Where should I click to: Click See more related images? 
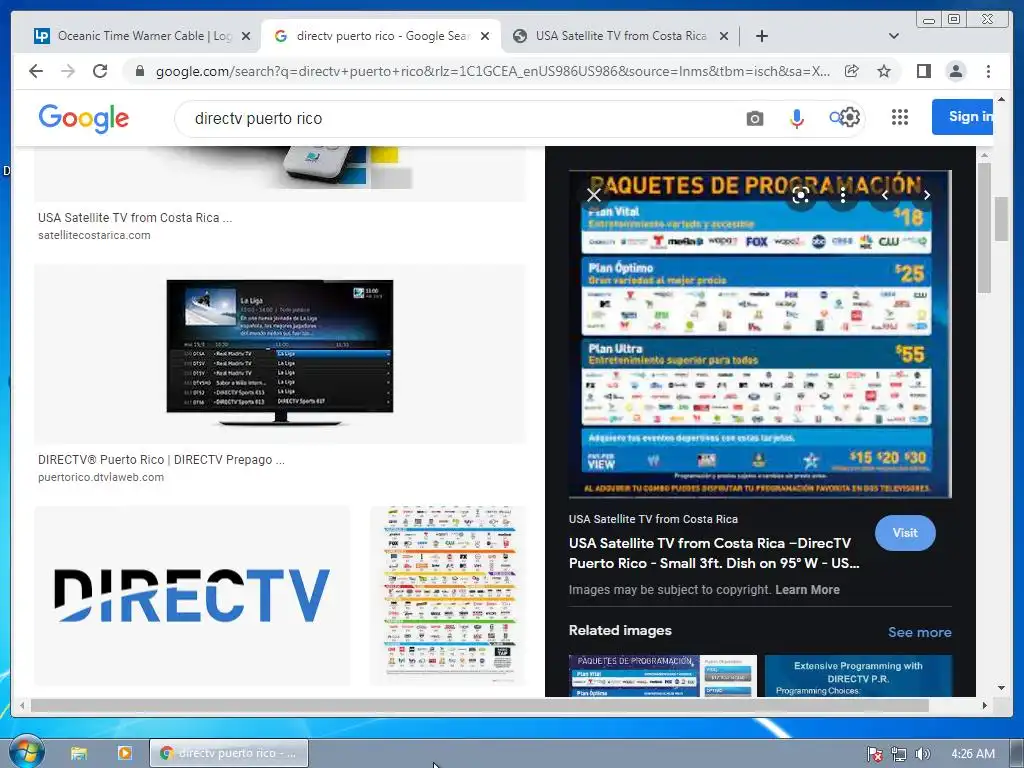(920, 632)
